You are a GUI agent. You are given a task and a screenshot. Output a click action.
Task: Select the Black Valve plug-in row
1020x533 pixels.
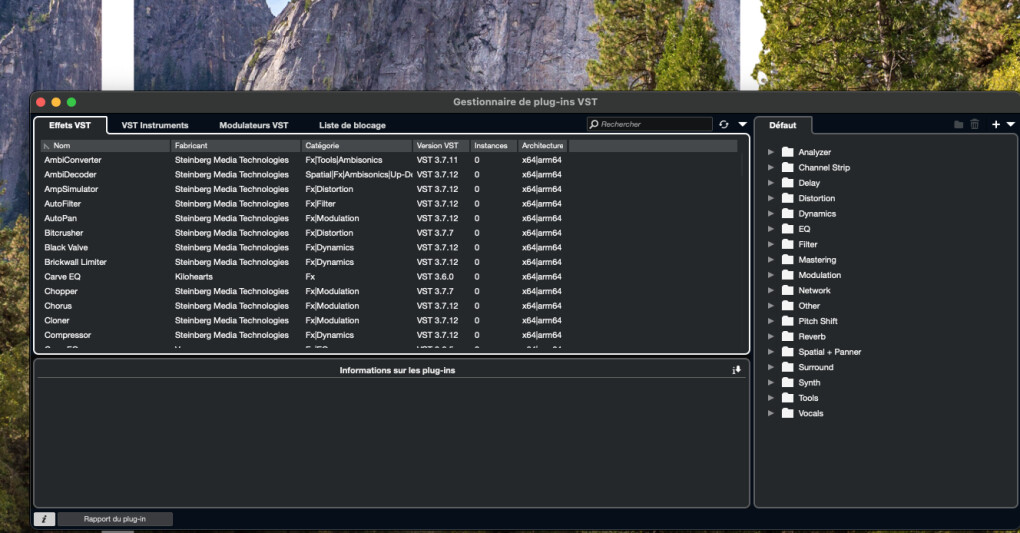[x=389, y=247]
